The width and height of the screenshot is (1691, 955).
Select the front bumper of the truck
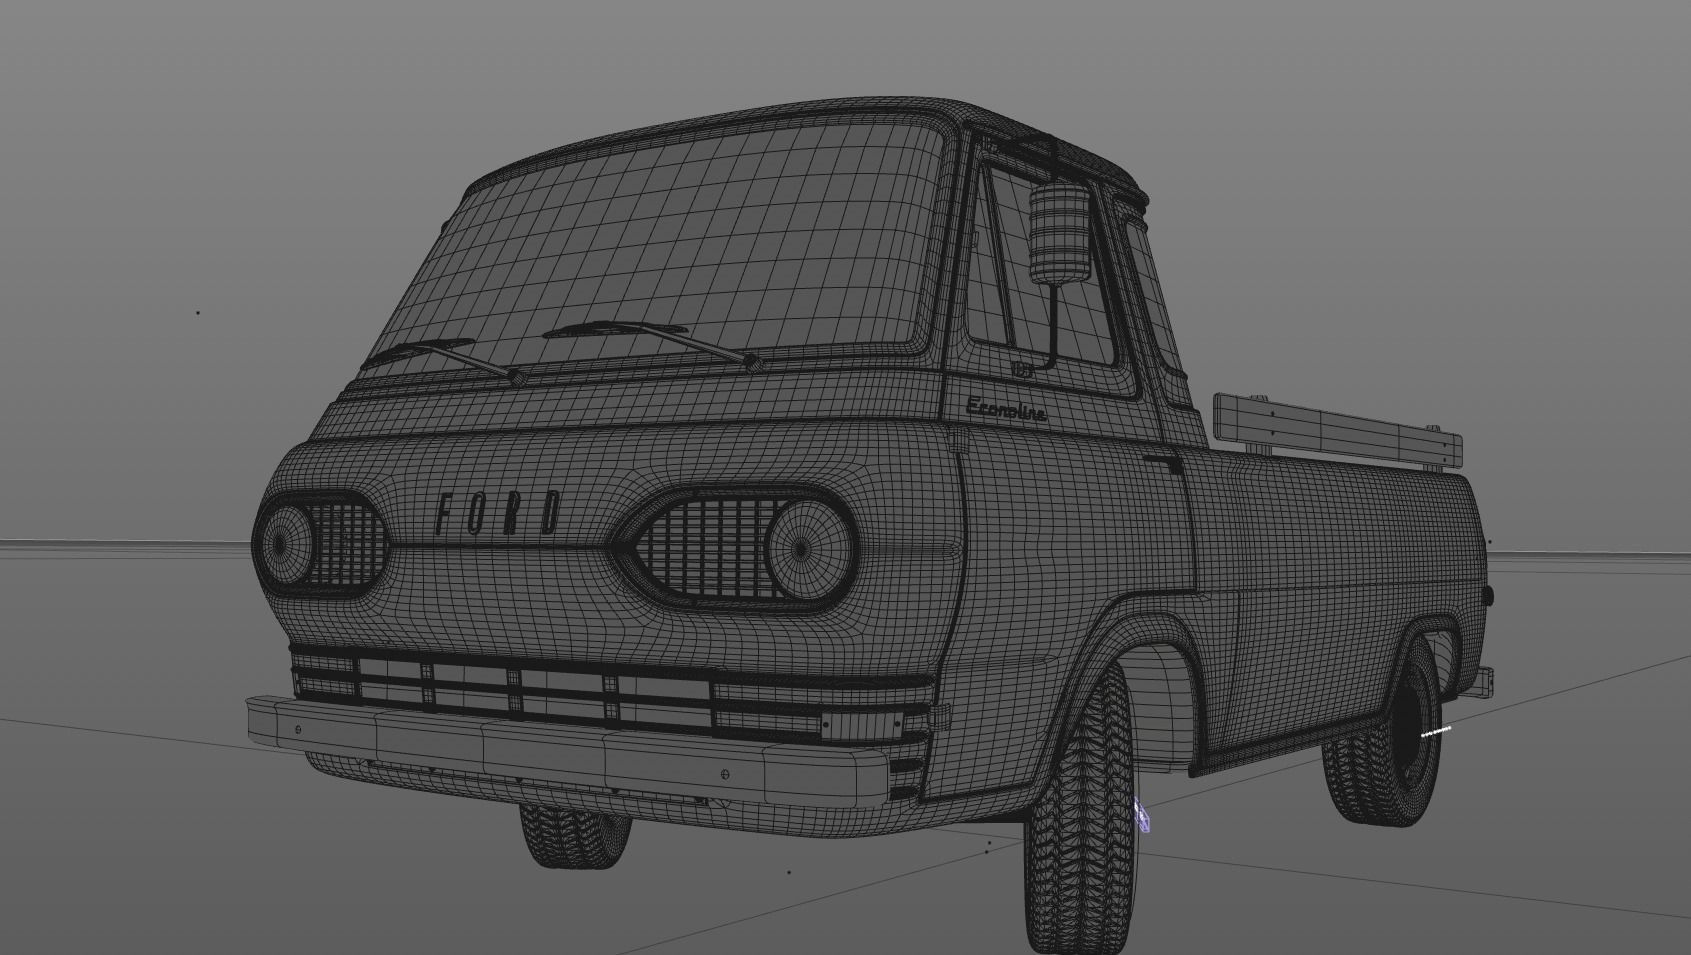568,754
